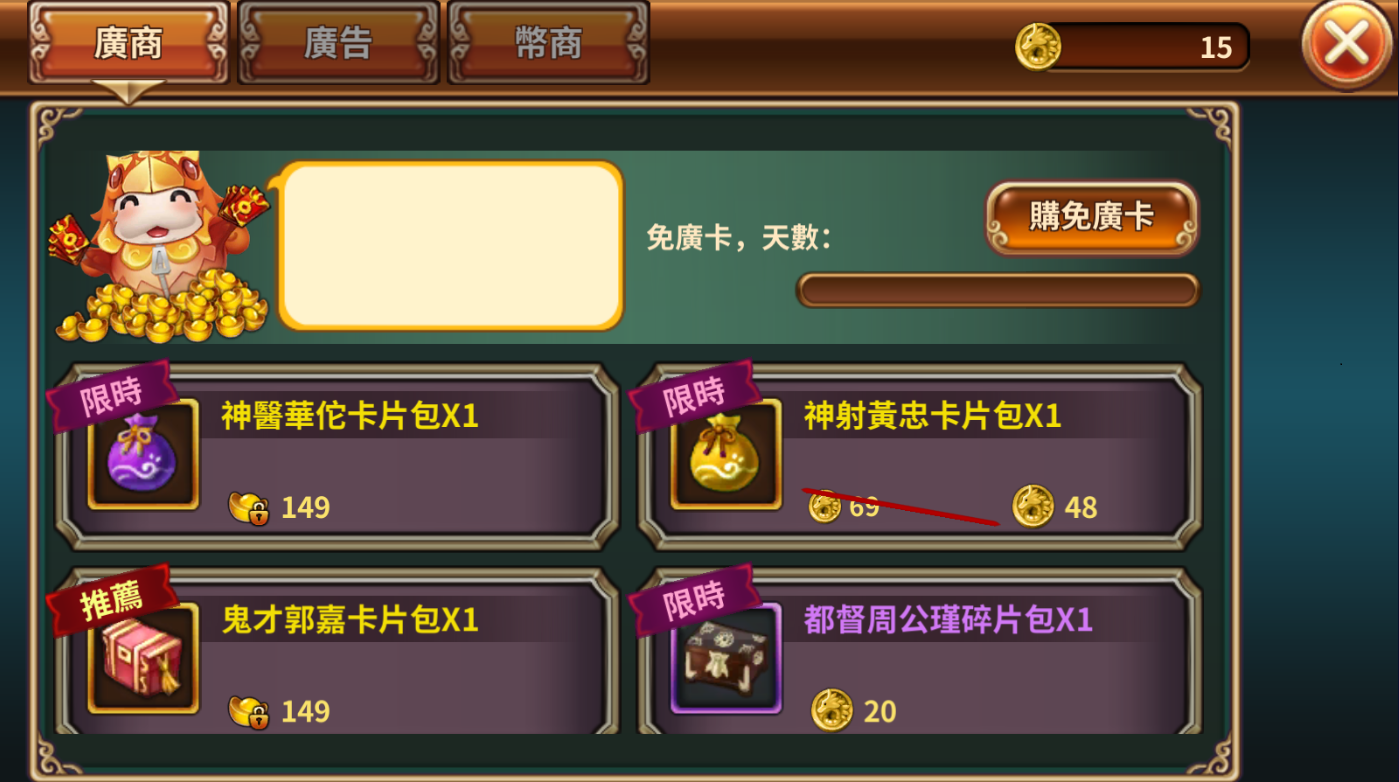1399x782 pixels.
Task: Close the shop with the red X button
Action: coord(1348,44)
